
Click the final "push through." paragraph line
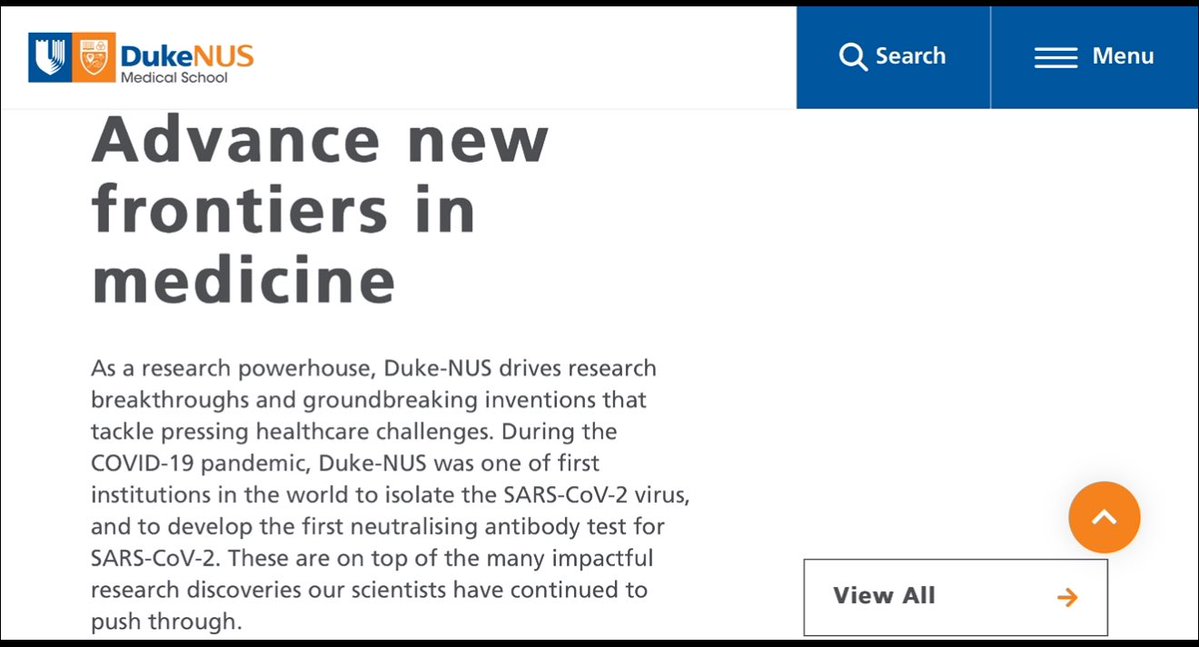click(x=166, y=621)
